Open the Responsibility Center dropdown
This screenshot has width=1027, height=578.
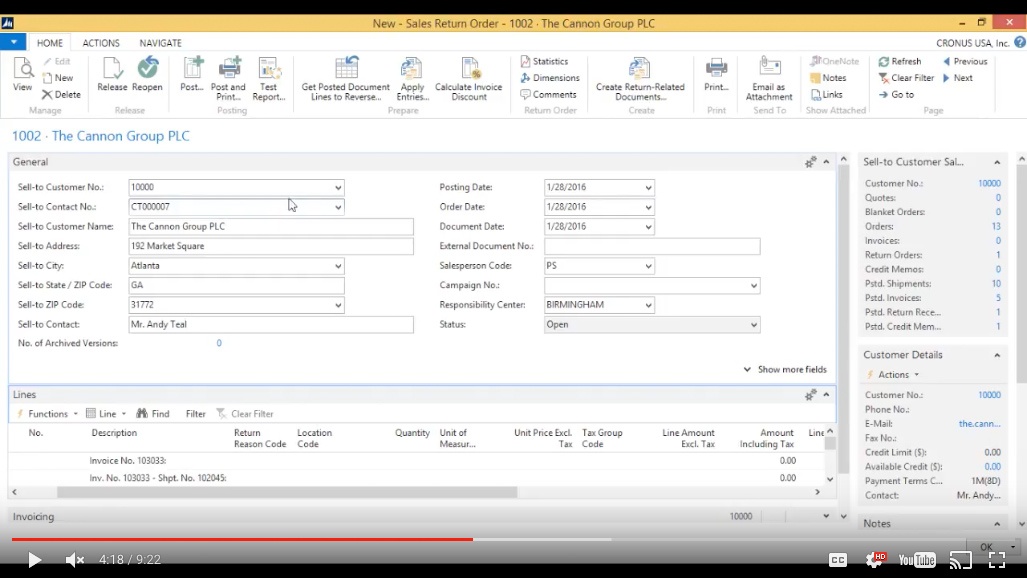(648, 305)
